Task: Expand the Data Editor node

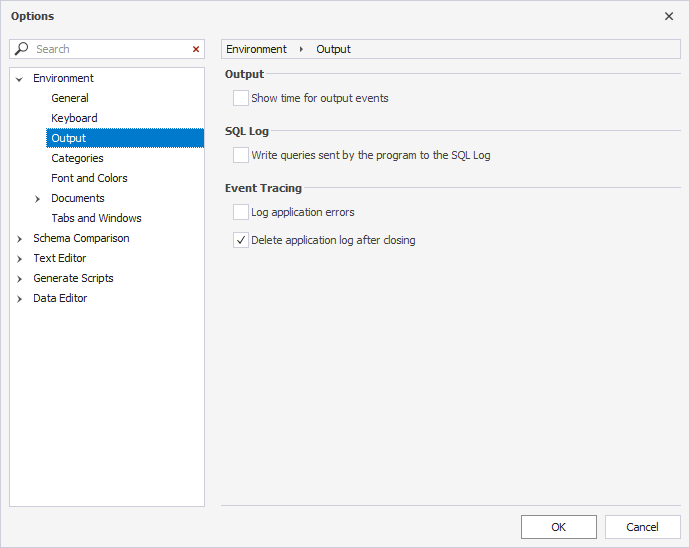Action: (19, 299)
